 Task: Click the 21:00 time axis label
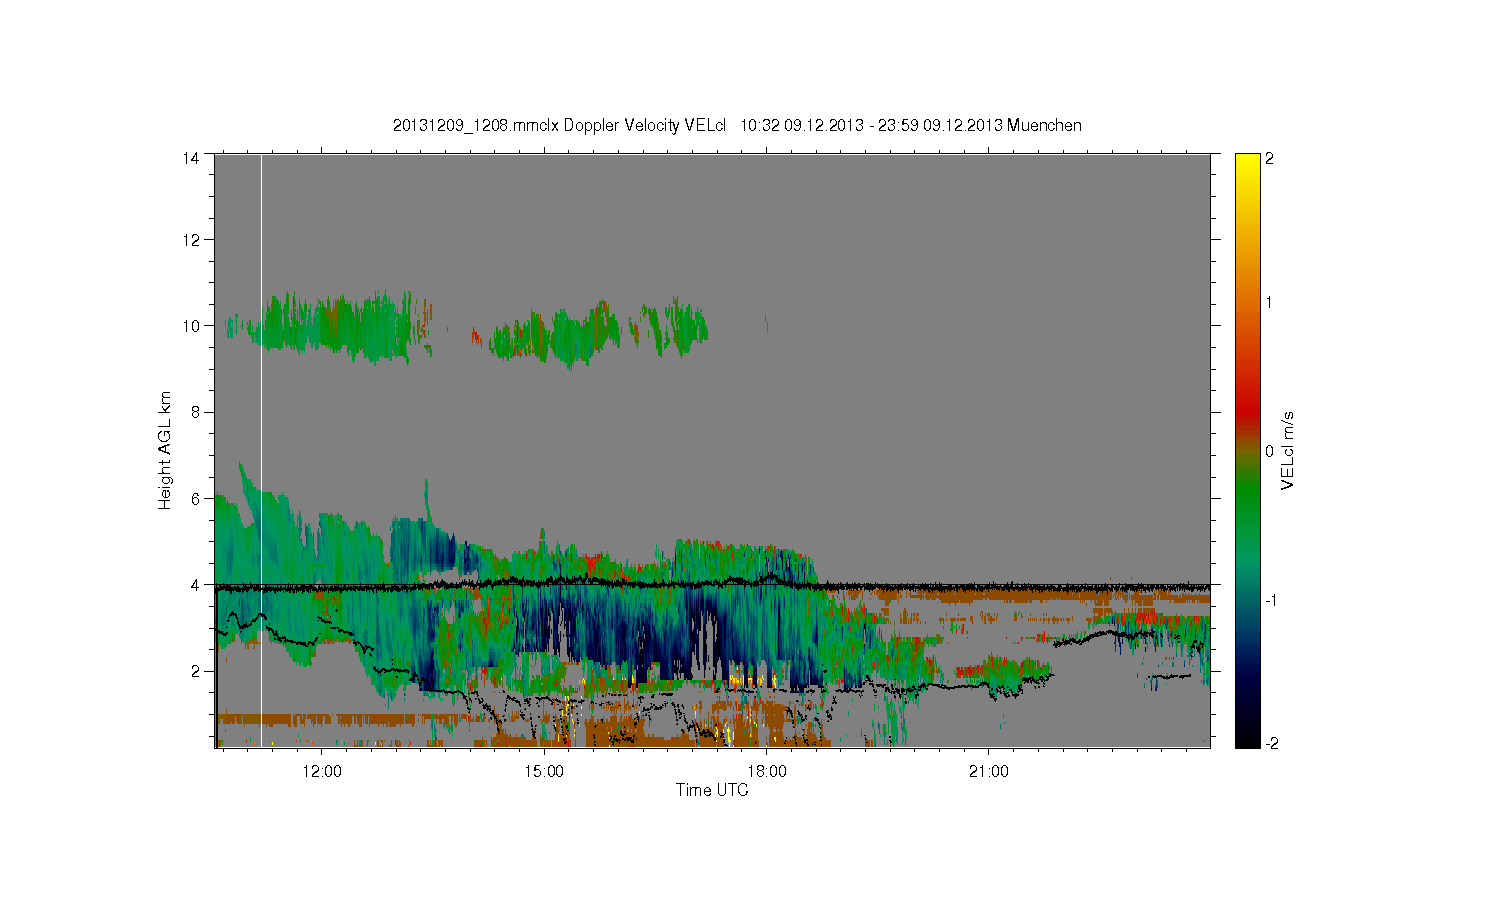(988, 772)
